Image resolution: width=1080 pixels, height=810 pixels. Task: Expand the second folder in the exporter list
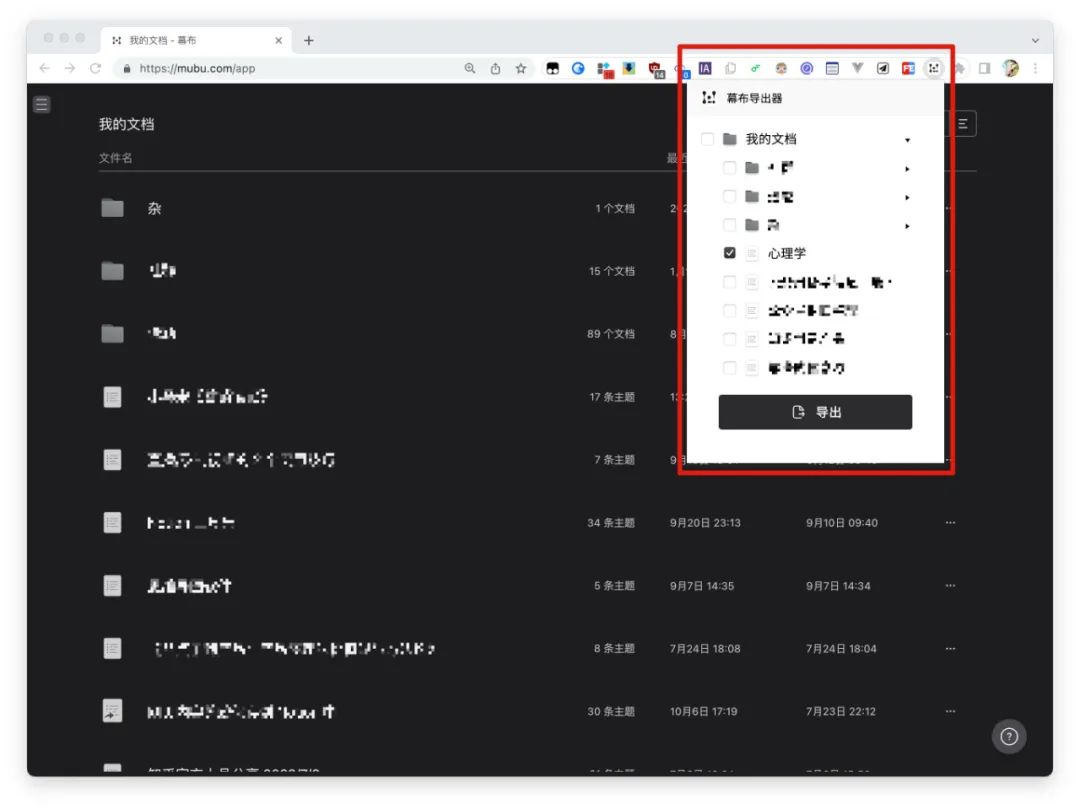[907, 196]
